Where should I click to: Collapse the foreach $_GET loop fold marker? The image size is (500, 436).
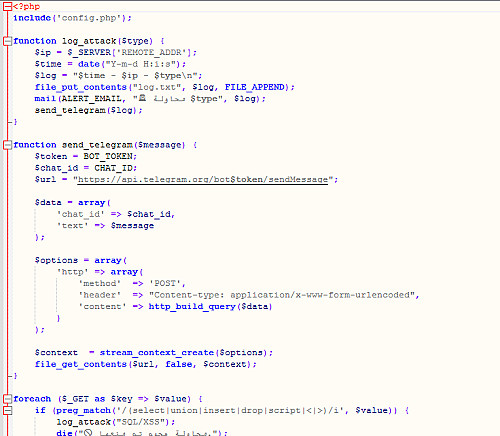7,399
